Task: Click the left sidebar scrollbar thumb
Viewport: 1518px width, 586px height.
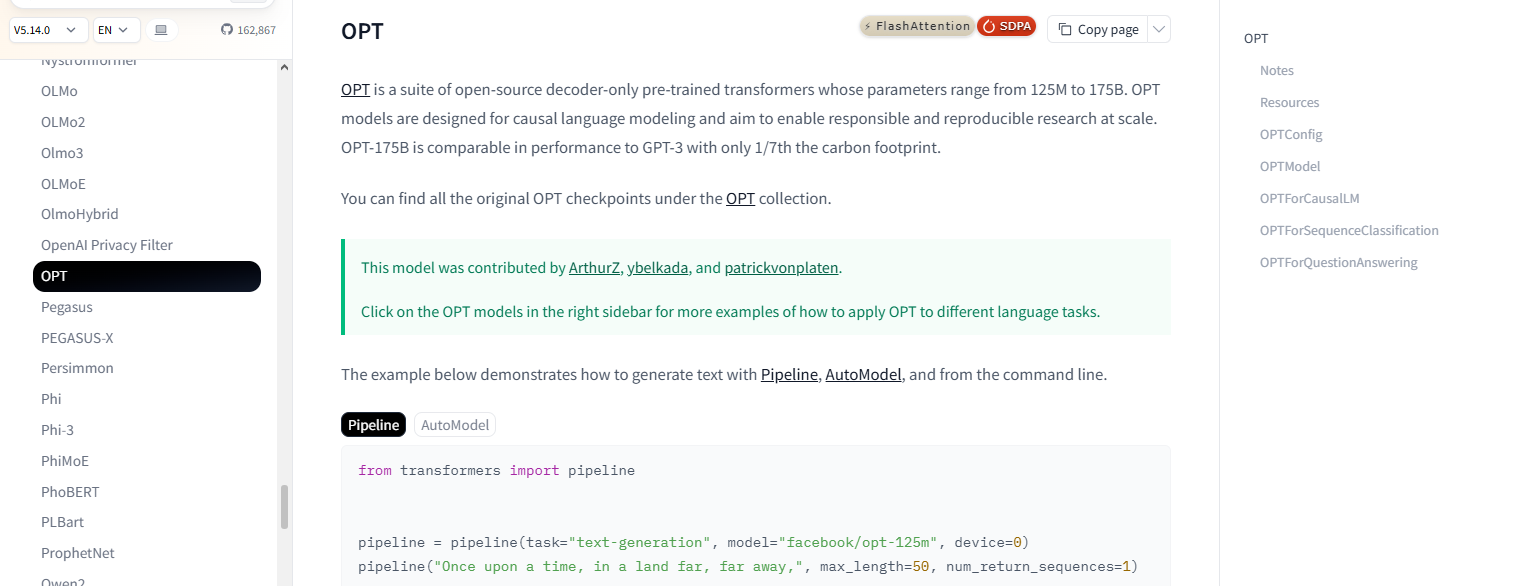Action: (x=284, y=507)
